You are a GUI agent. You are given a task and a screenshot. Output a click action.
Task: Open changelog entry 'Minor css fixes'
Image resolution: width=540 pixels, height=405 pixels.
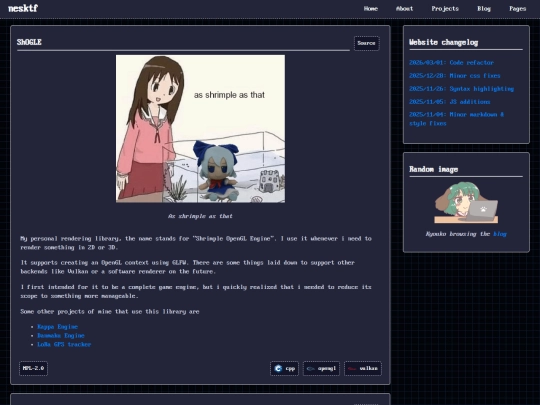455,76
